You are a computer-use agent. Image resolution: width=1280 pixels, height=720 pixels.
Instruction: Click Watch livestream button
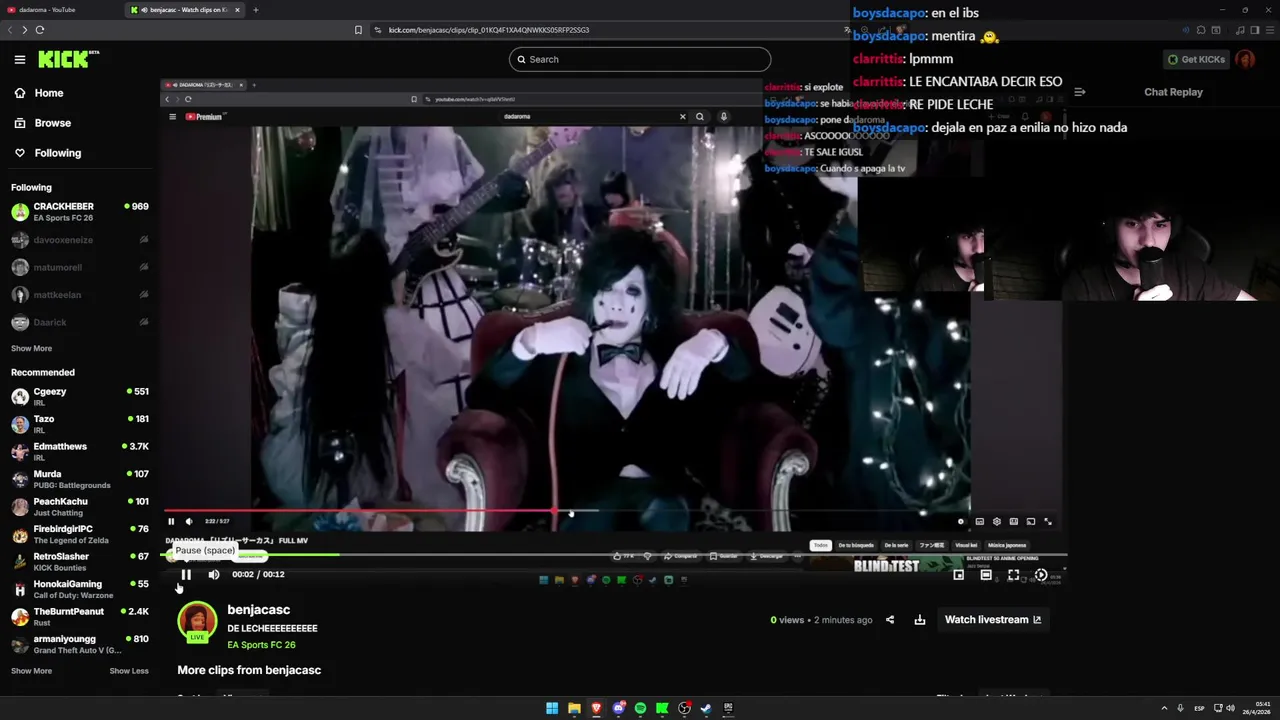(993, 620)
